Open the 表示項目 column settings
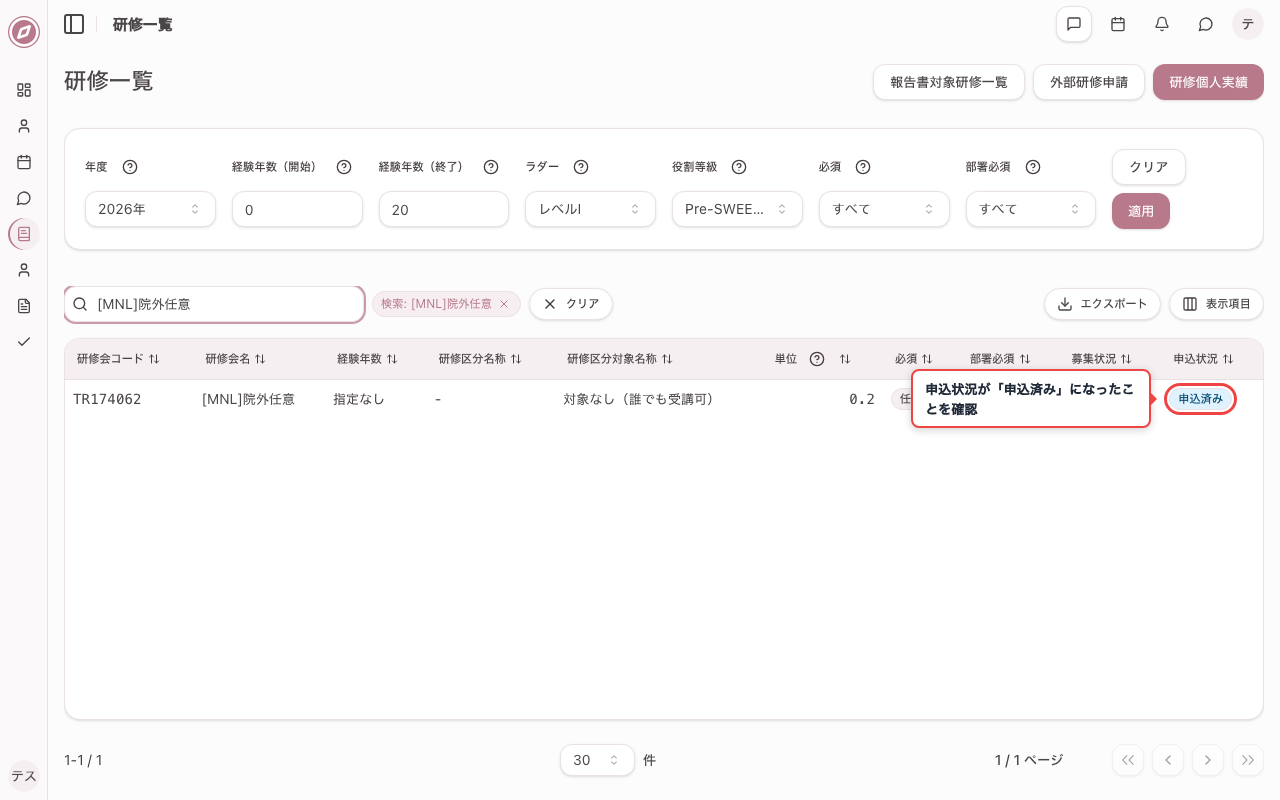The width and height of the screenshot is (1280, 800). pyautogui.click(x=1216, y=304)
